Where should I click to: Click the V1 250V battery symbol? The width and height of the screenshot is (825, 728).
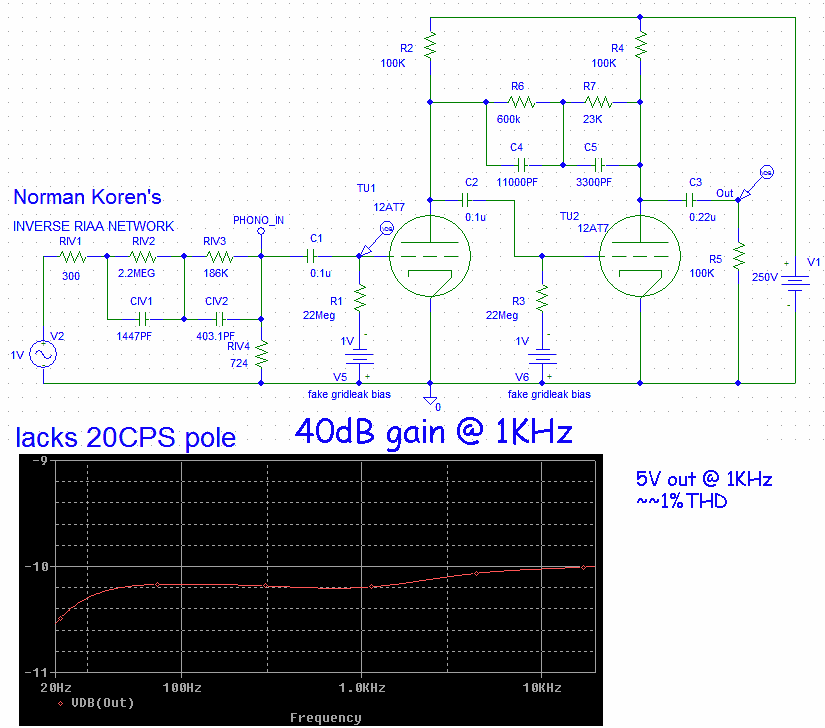(794, 284)
